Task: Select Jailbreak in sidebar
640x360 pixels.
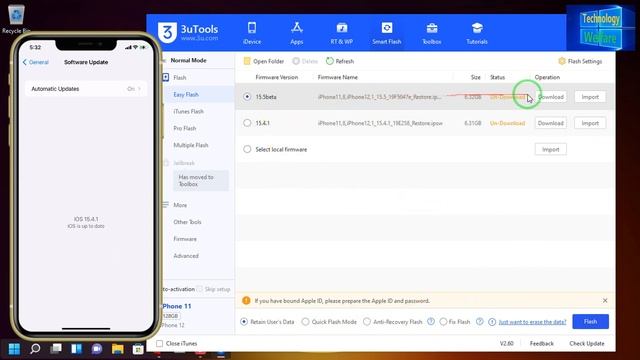Action: (x=184, y=163)
